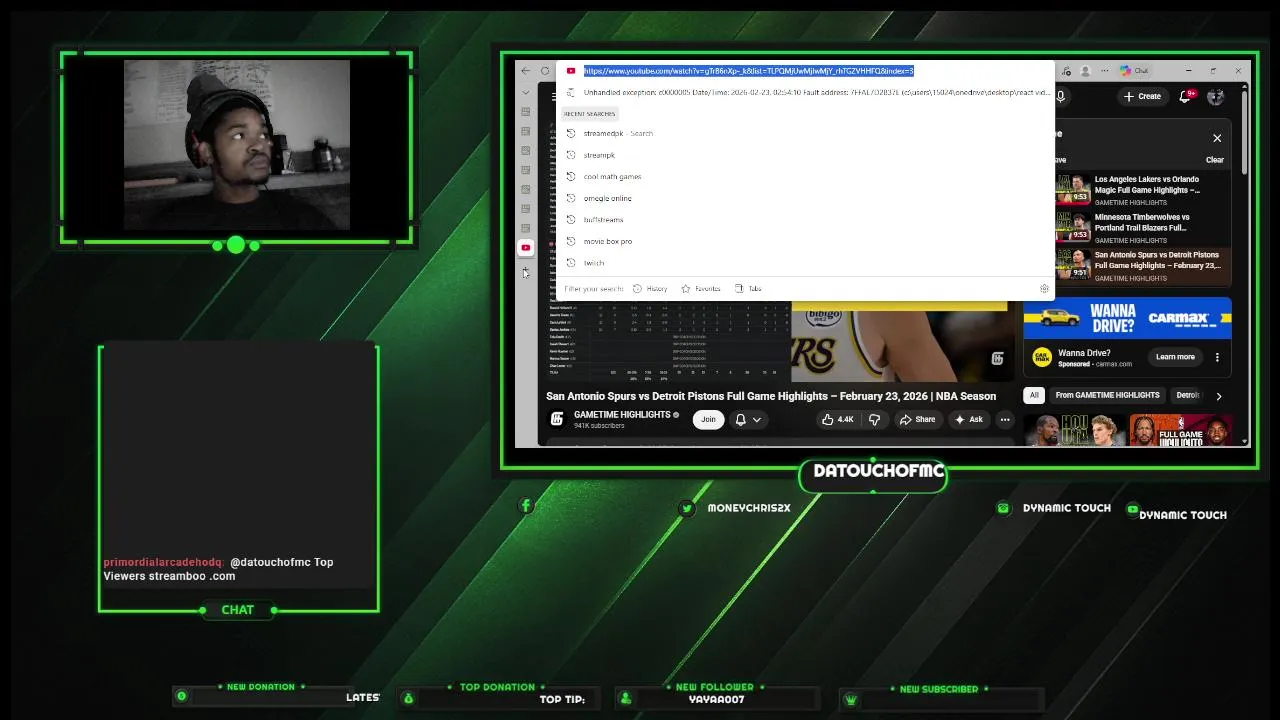Select the 'From GAMETIME HIGHLIGHTS' chip

(x=1107, y=395)
